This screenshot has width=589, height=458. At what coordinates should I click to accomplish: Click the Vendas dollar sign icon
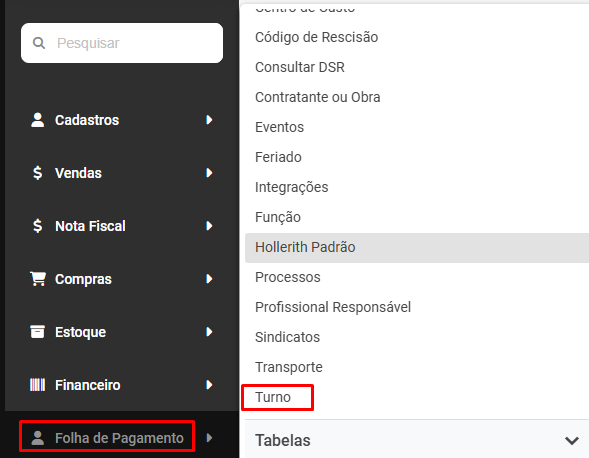tap(38, 173)
